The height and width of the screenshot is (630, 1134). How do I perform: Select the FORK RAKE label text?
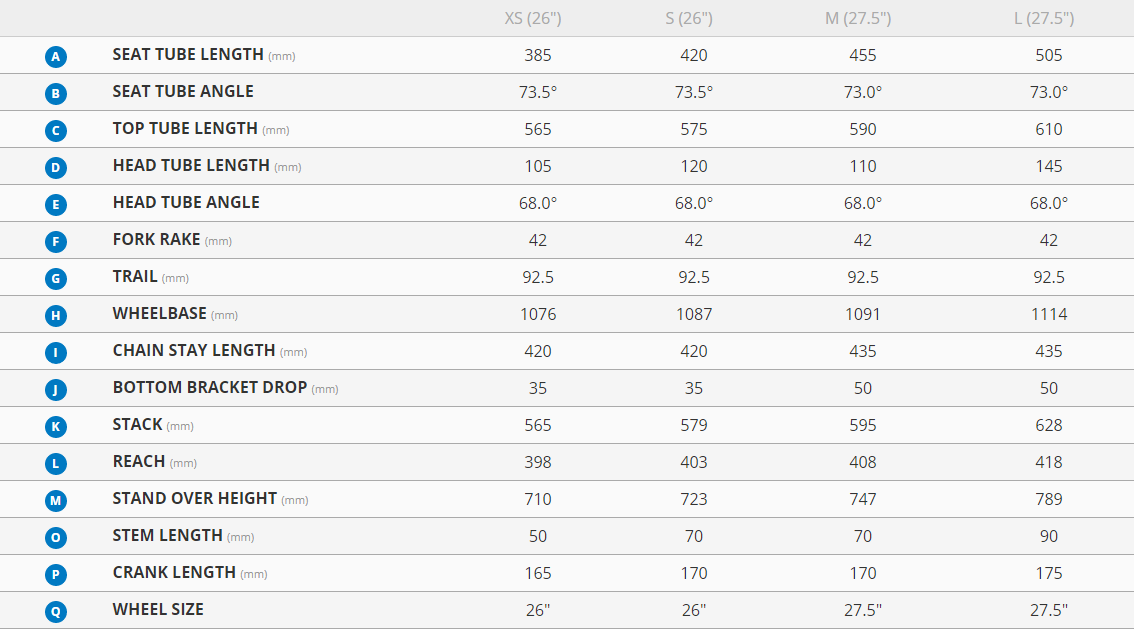(x=156, y=239)
